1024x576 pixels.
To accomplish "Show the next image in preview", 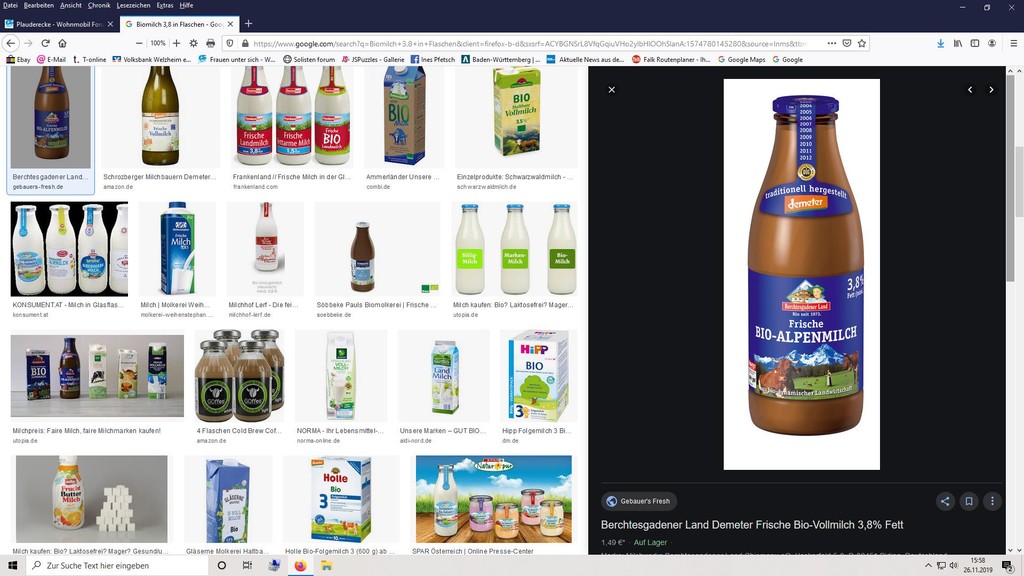I will (991, 89).
